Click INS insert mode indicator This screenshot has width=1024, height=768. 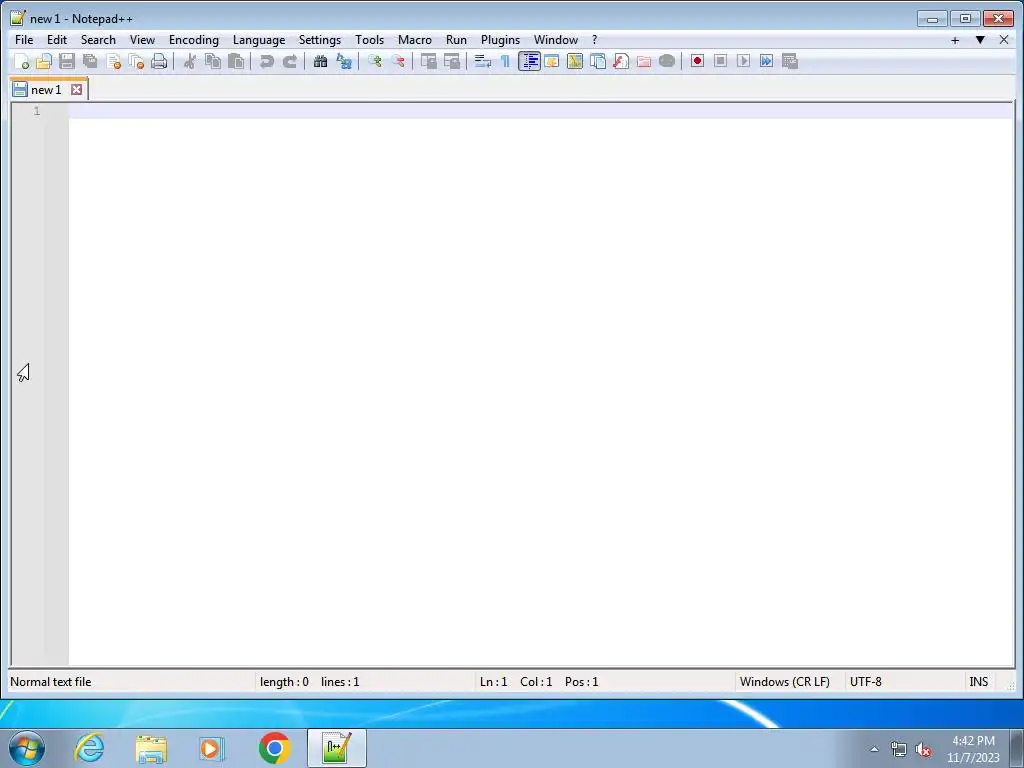coord(978,682)
